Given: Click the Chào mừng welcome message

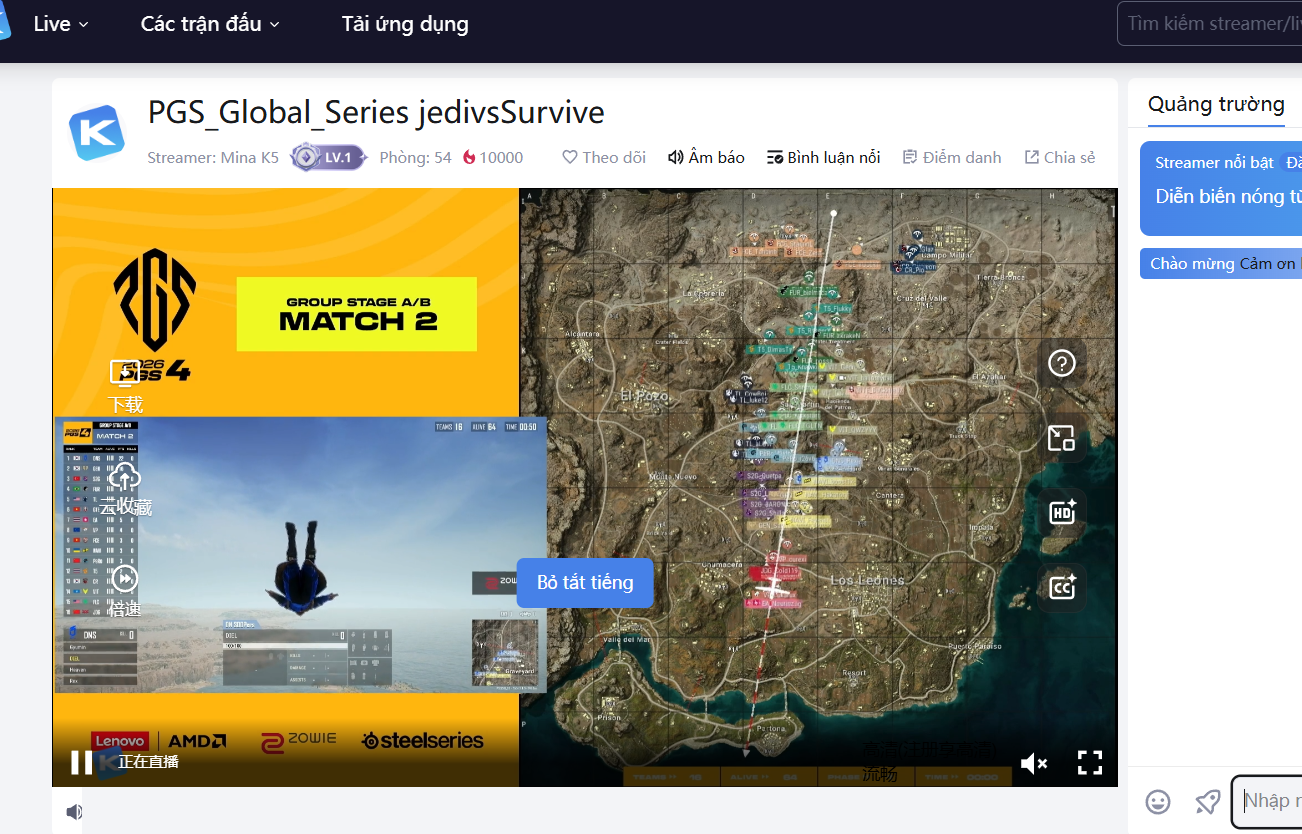Looking at the screenshot, I should pos(1221,264).
